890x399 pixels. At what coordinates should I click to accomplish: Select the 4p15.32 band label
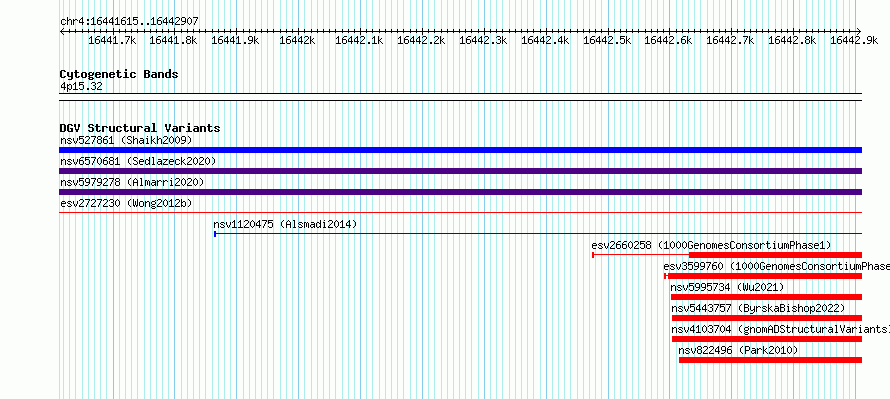pyautogui.click(x=81, y=87)
